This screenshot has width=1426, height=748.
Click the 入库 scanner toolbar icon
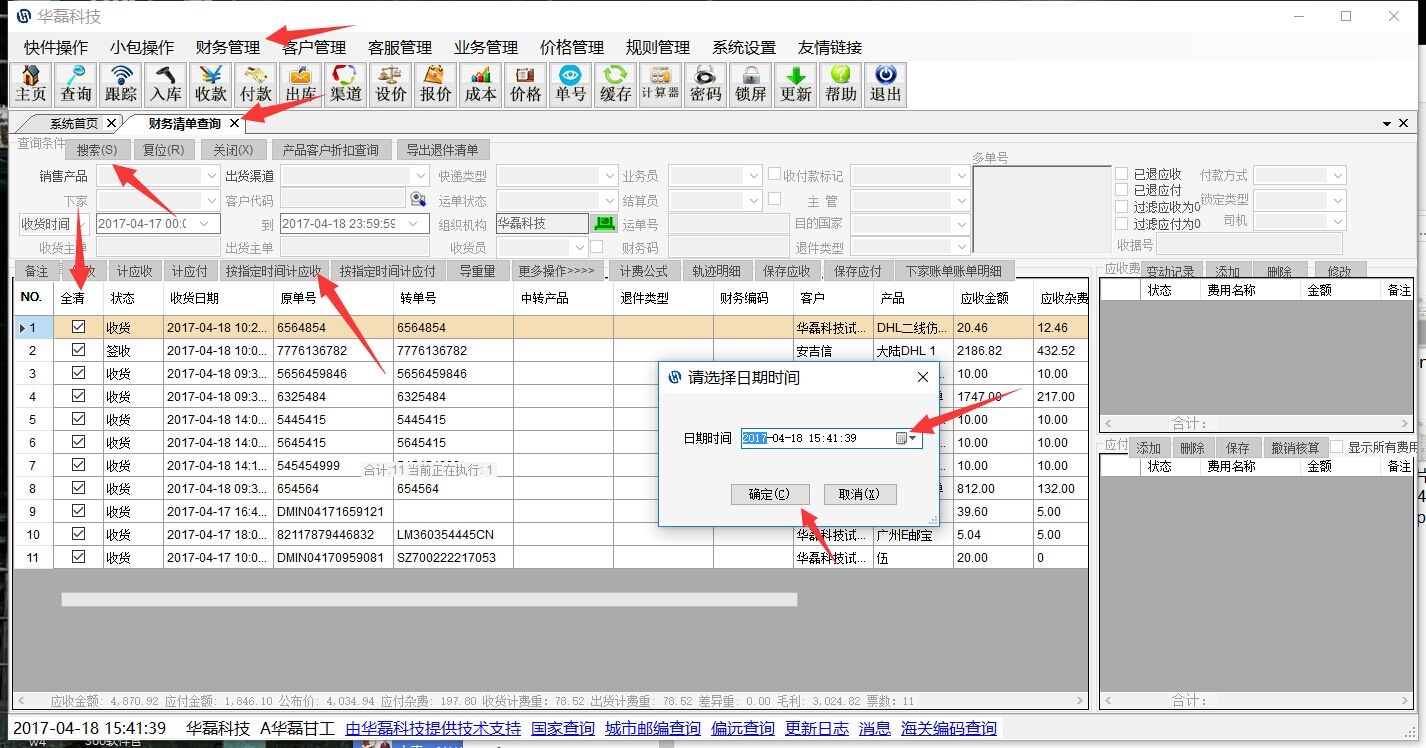[x=166, y=84]
